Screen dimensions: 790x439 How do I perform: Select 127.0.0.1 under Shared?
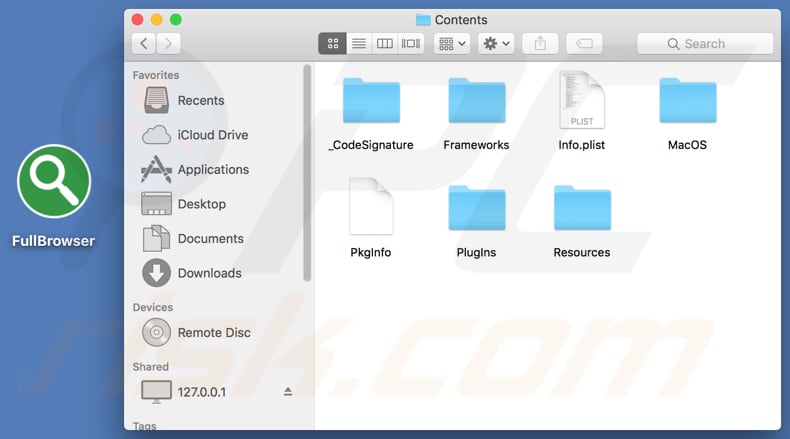coord(184,392)
